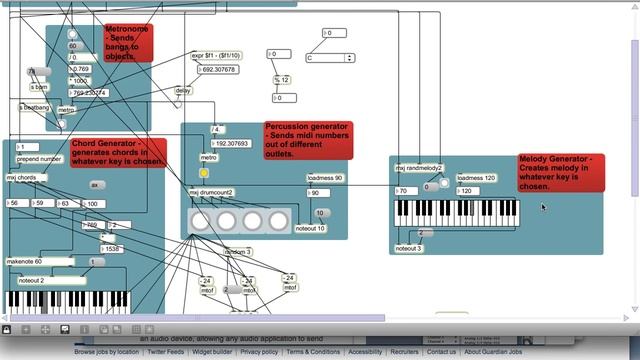Click the number box 120 in Melody Generator

468,191
